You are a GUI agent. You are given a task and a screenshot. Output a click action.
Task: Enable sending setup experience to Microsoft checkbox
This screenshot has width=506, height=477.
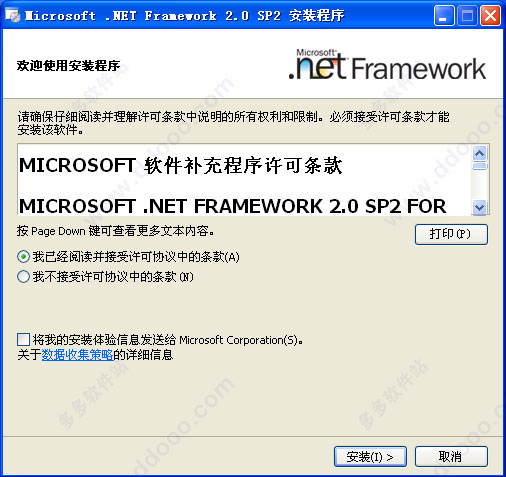[23, 340]
